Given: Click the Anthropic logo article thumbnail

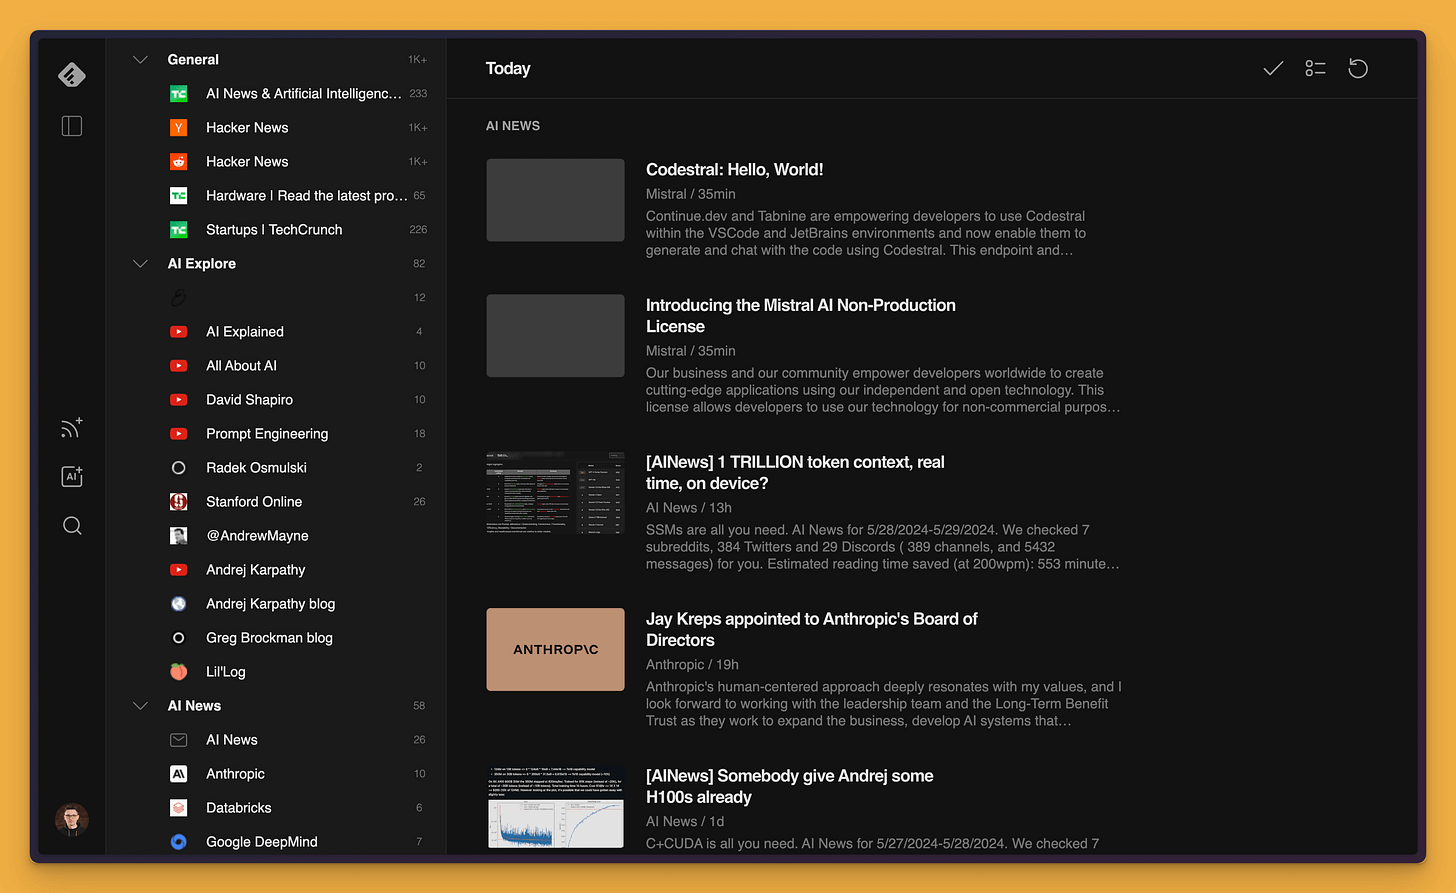Looking at the screenshot, I should coord(556,650).
